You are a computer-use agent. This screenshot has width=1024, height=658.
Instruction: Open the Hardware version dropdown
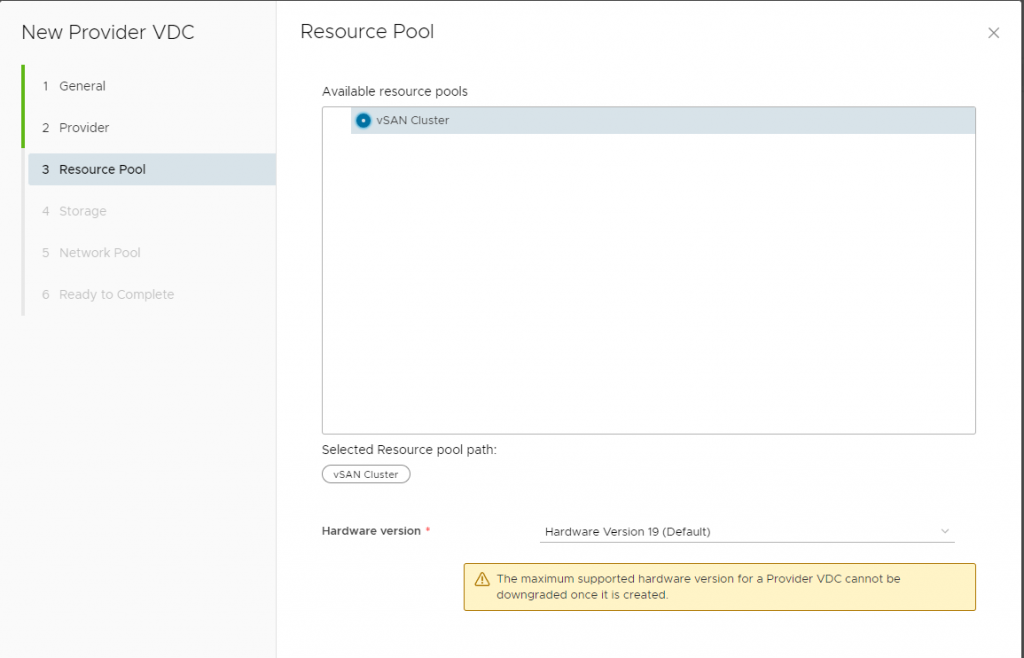click(747, 531)
